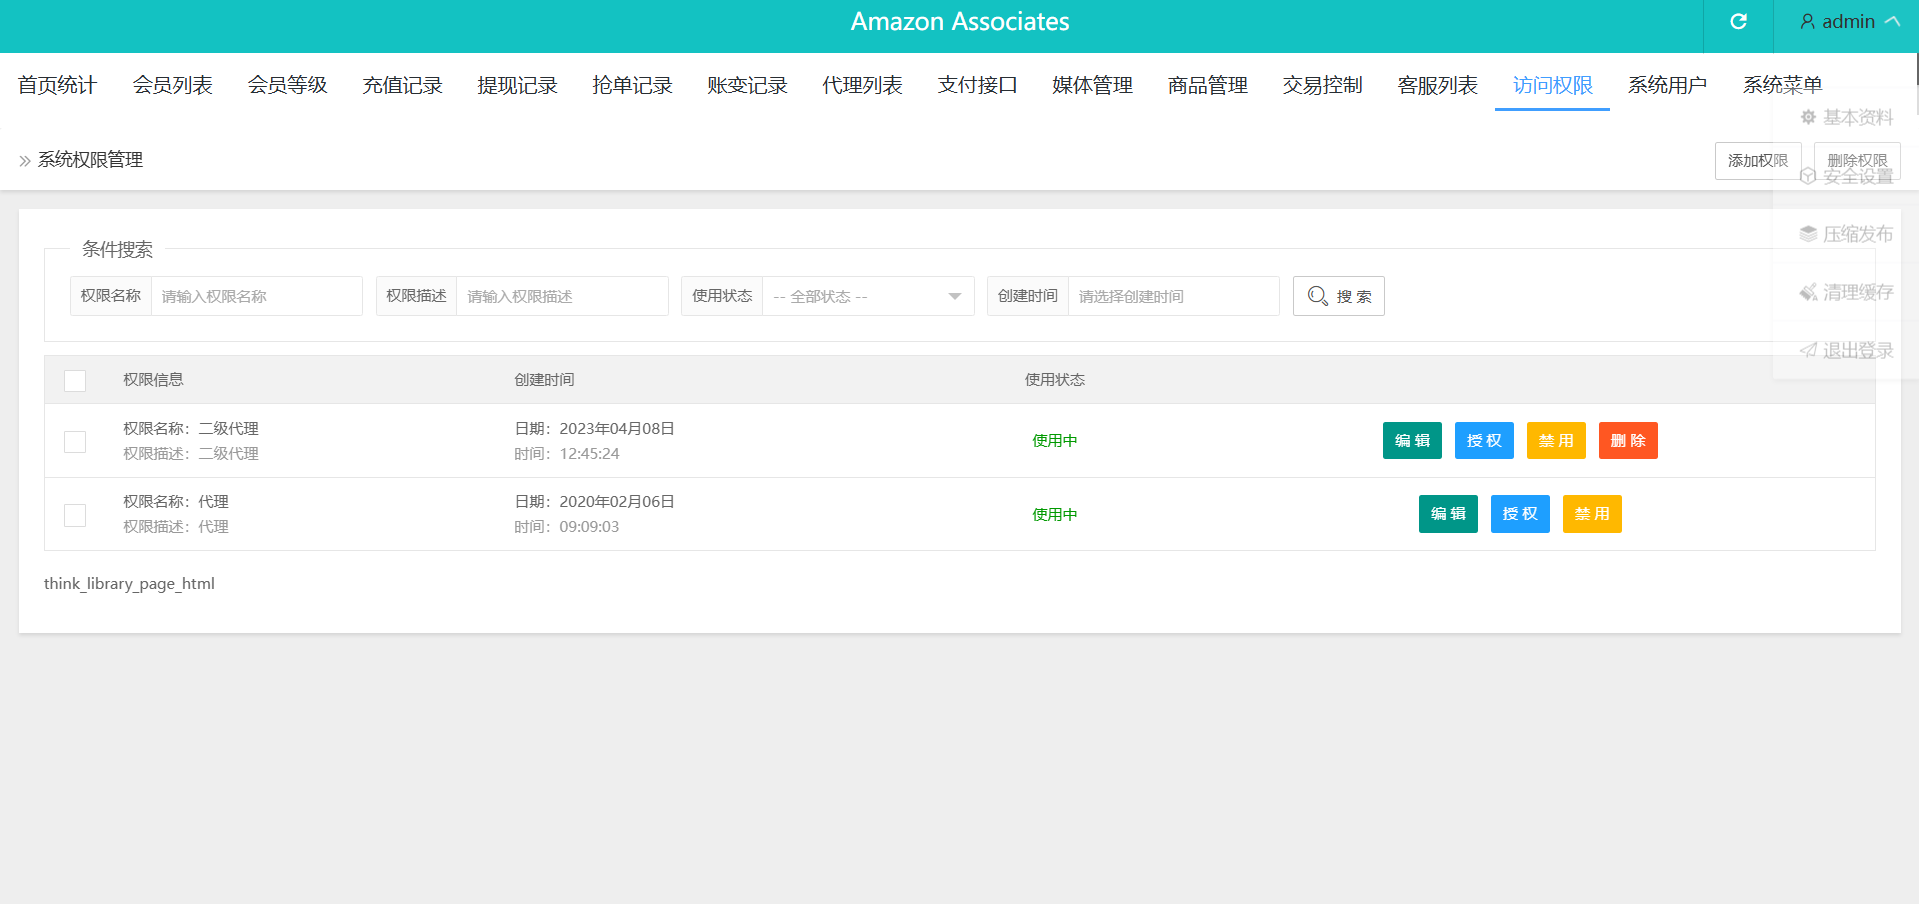Viewport: 1919px width, 904px height.
Task: Click the 使用中 status in 二级代理 row
Action: pyautogui.click(x=1055, y=441)
